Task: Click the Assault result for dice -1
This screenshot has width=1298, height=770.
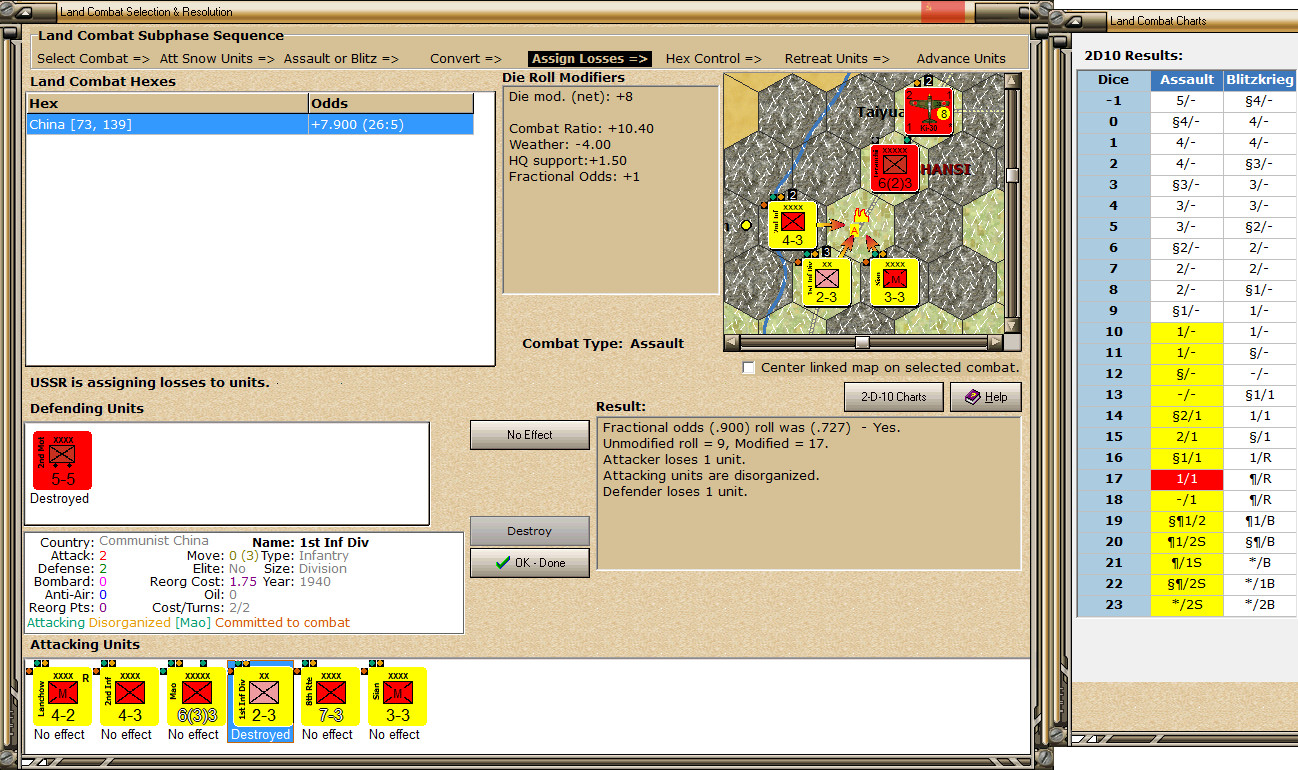Action: 1187,101
